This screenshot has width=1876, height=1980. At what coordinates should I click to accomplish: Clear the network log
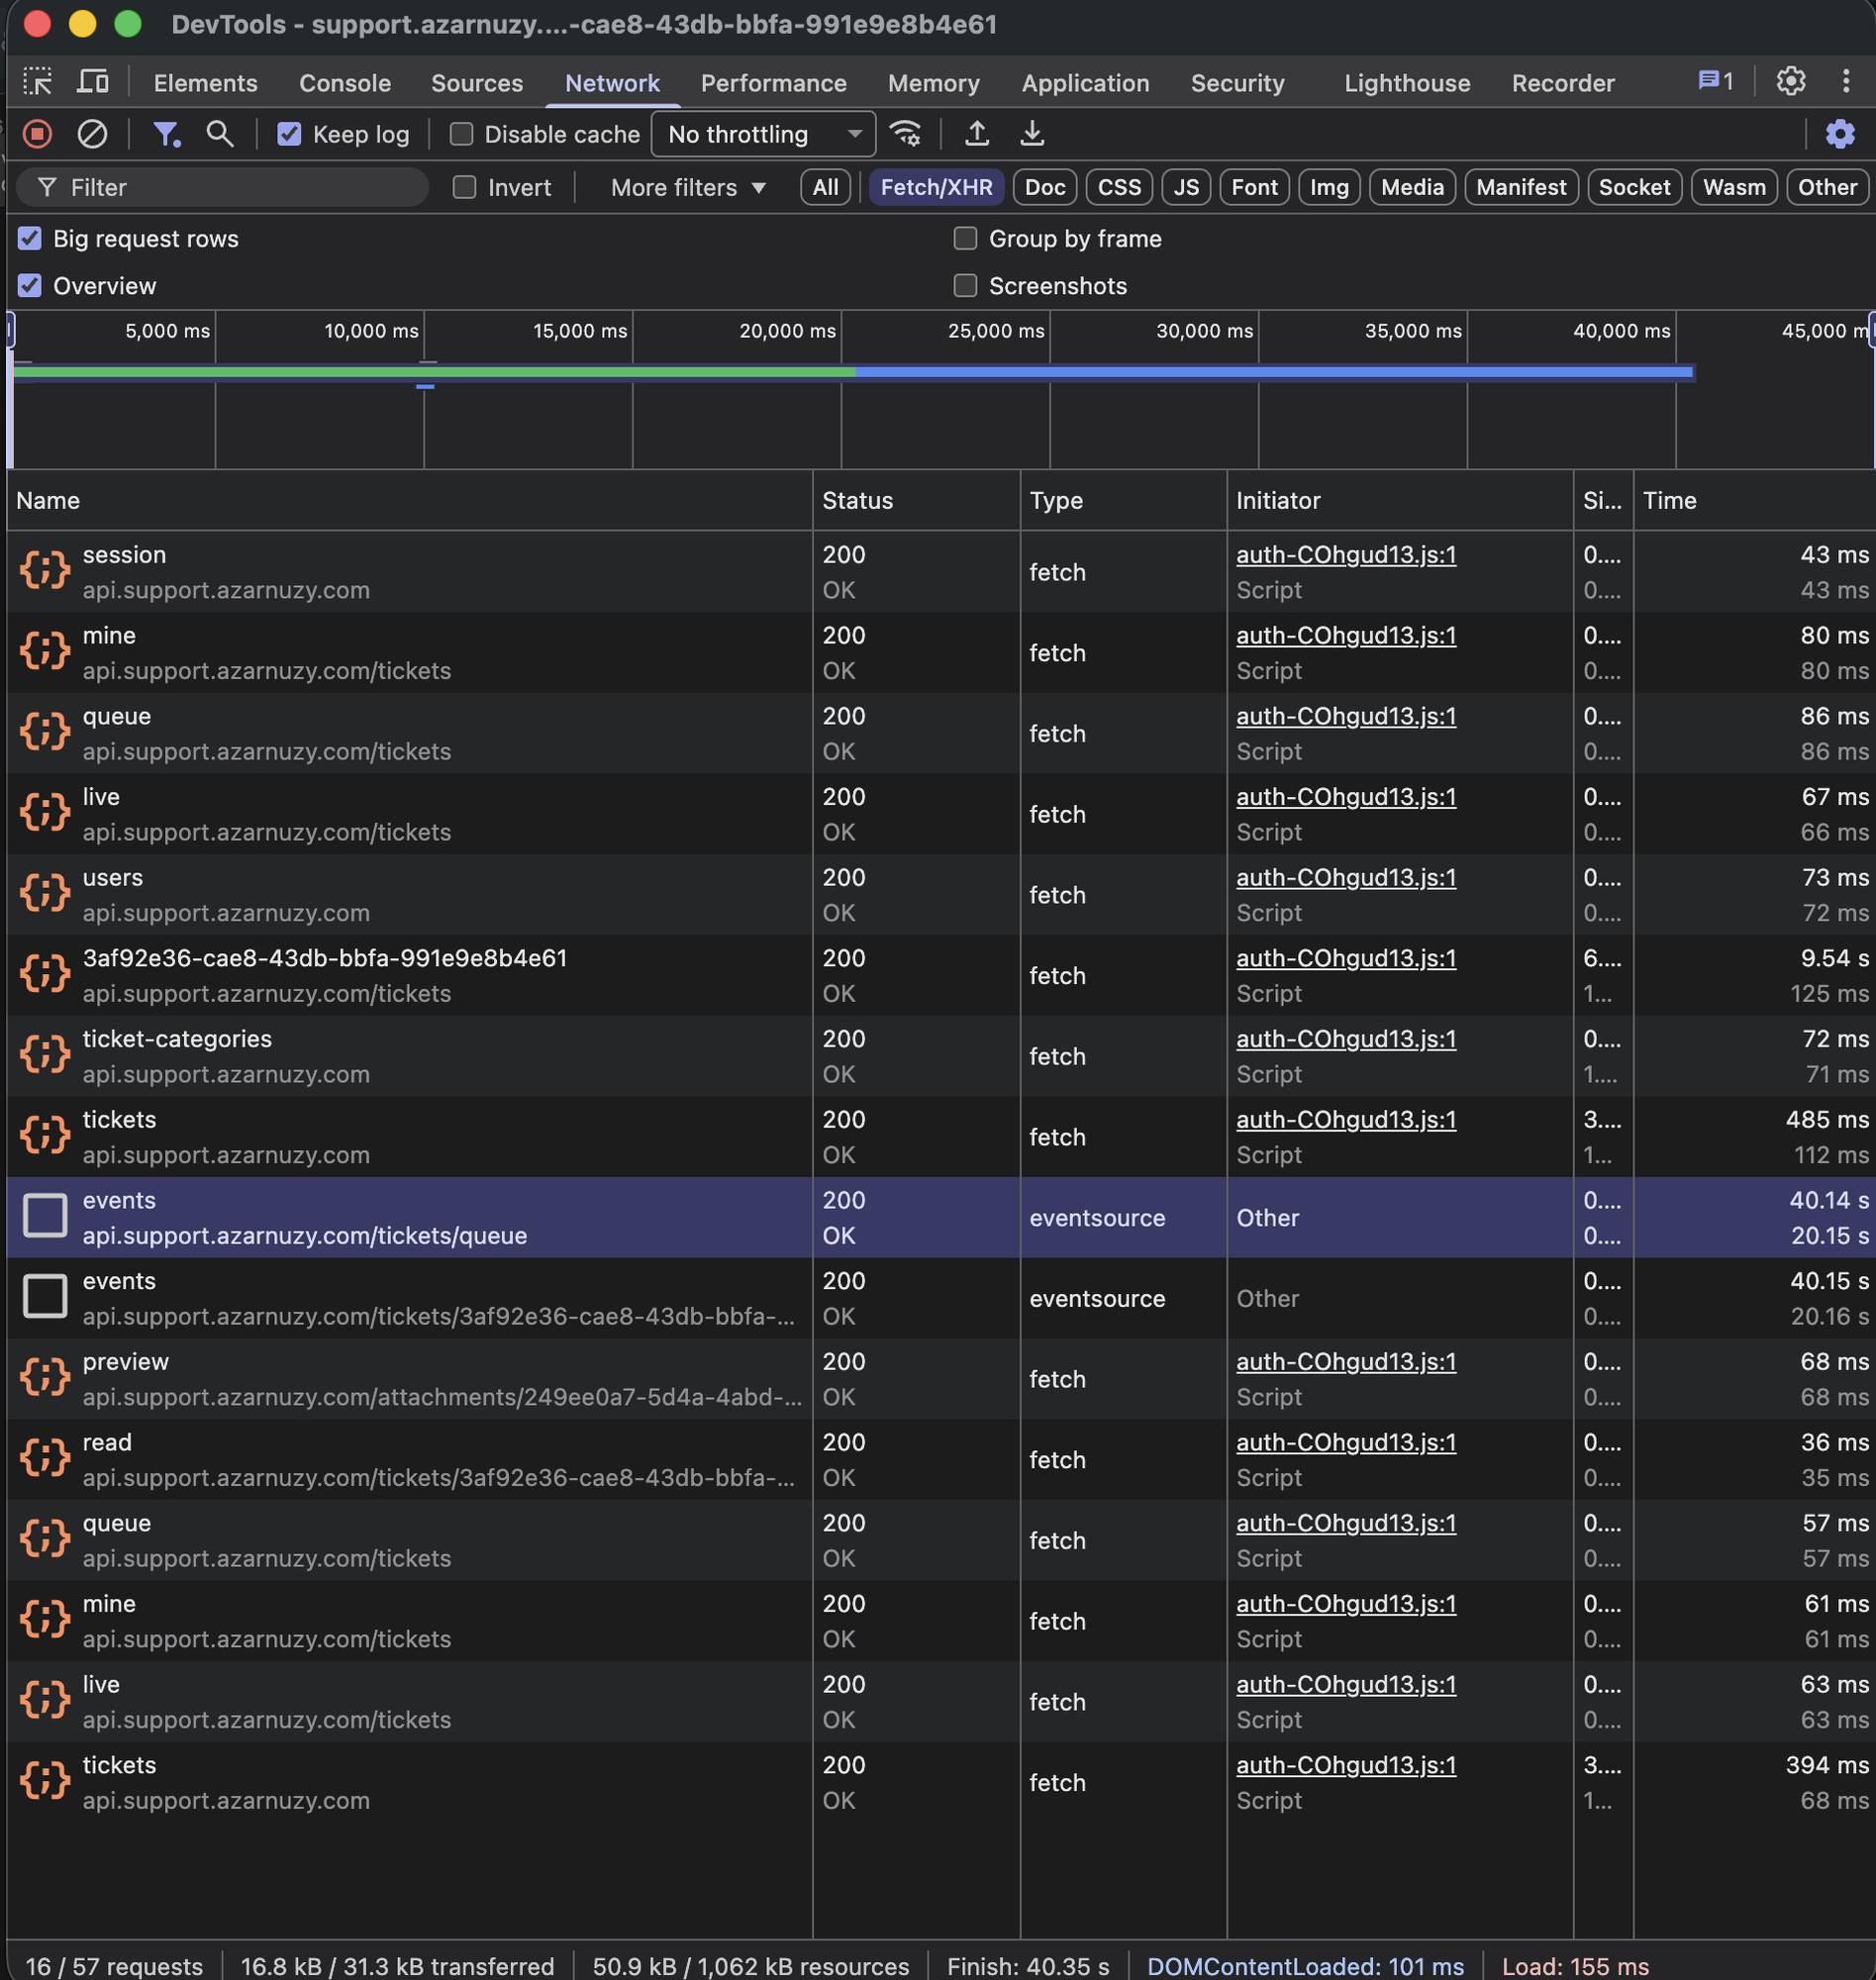point(92,134)
